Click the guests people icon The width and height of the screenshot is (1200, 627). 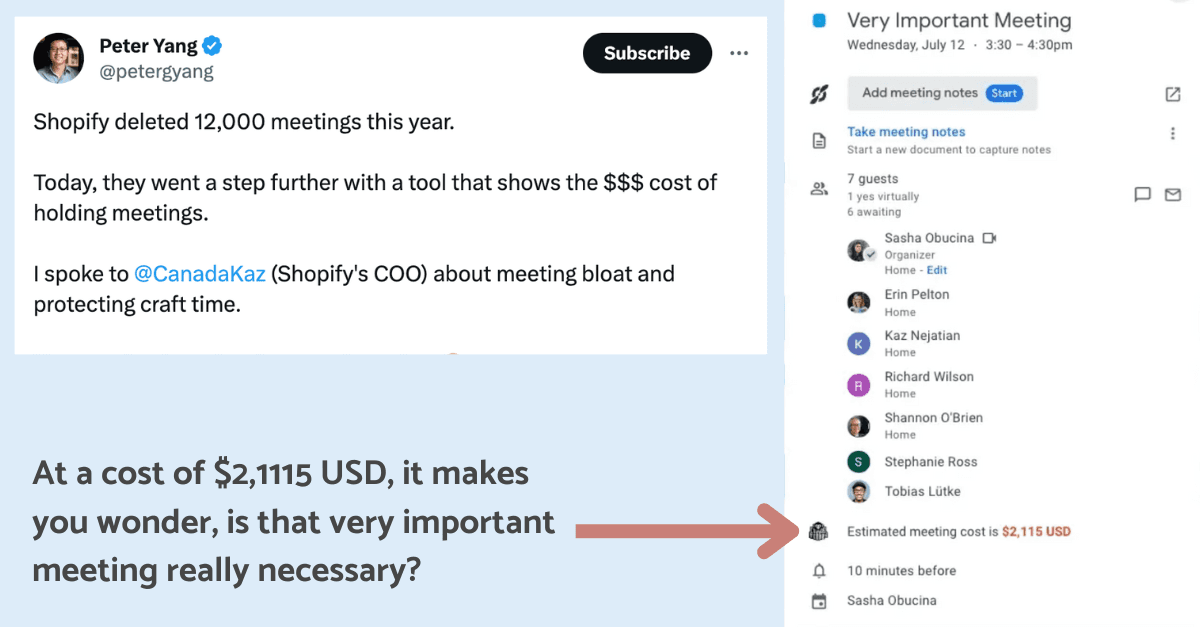pos(819,188)
